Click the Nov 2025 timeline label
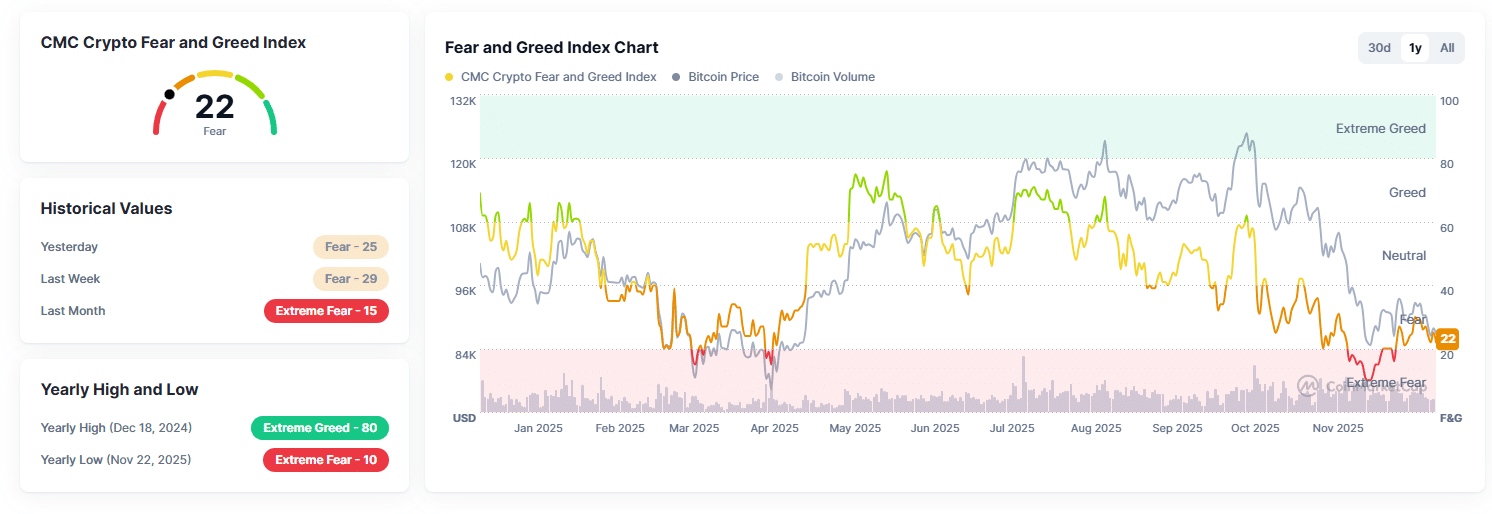 1338,428
